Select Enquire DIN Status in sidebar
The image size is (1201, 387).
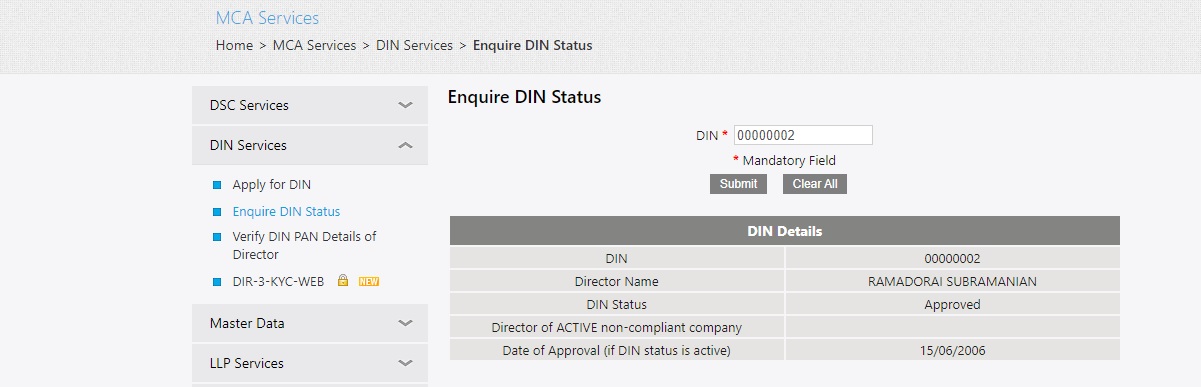(286, 212)
